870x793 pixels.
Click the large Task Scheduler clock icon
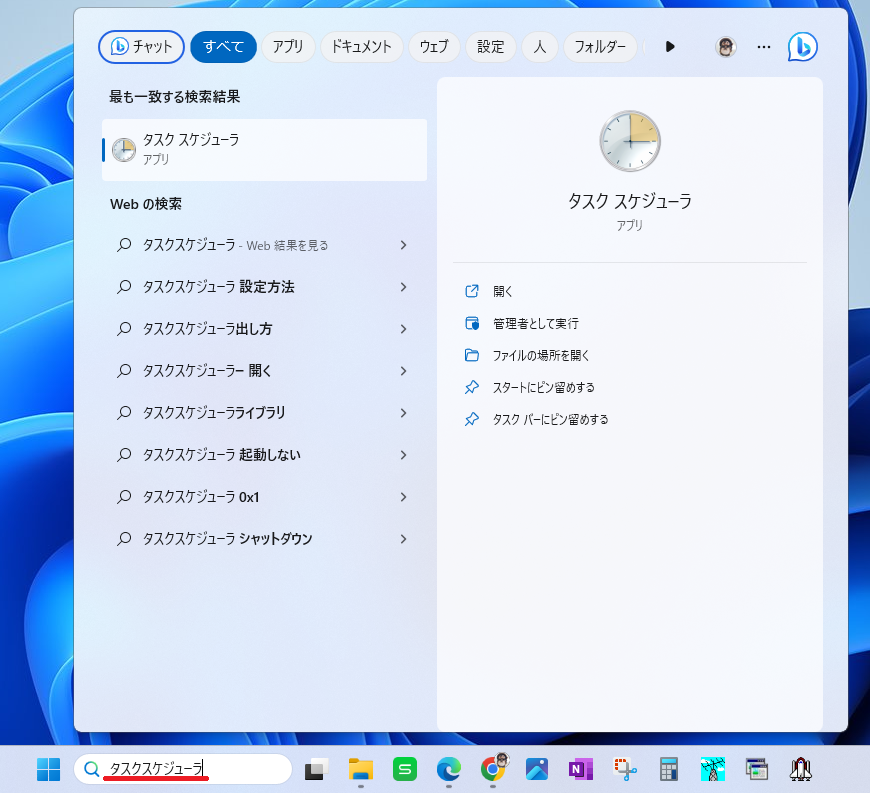point(630,141)
